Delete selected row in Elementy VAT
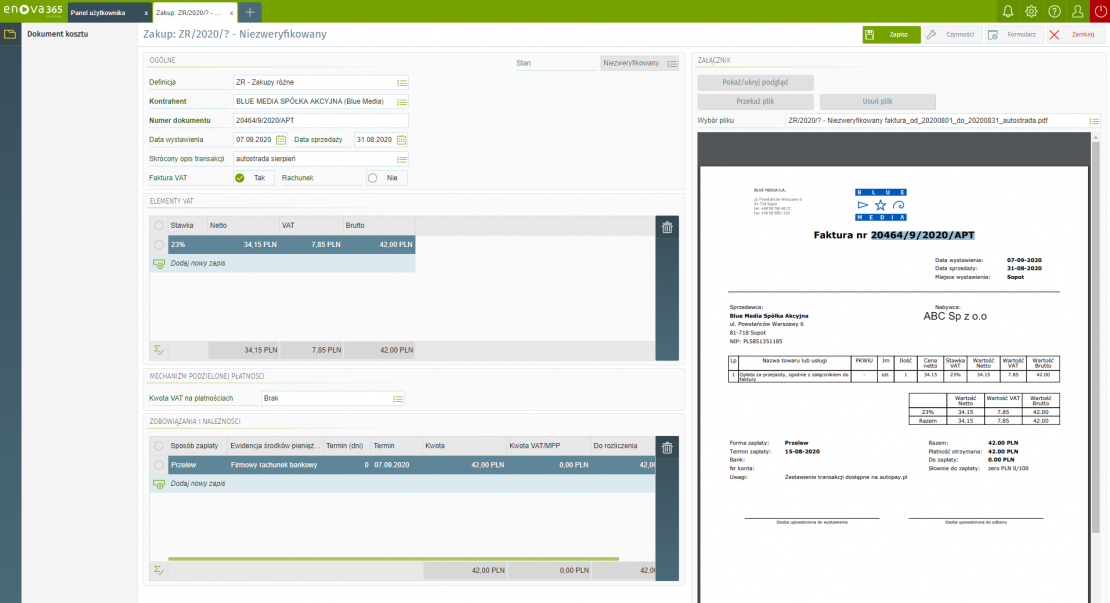 point(667,227)
